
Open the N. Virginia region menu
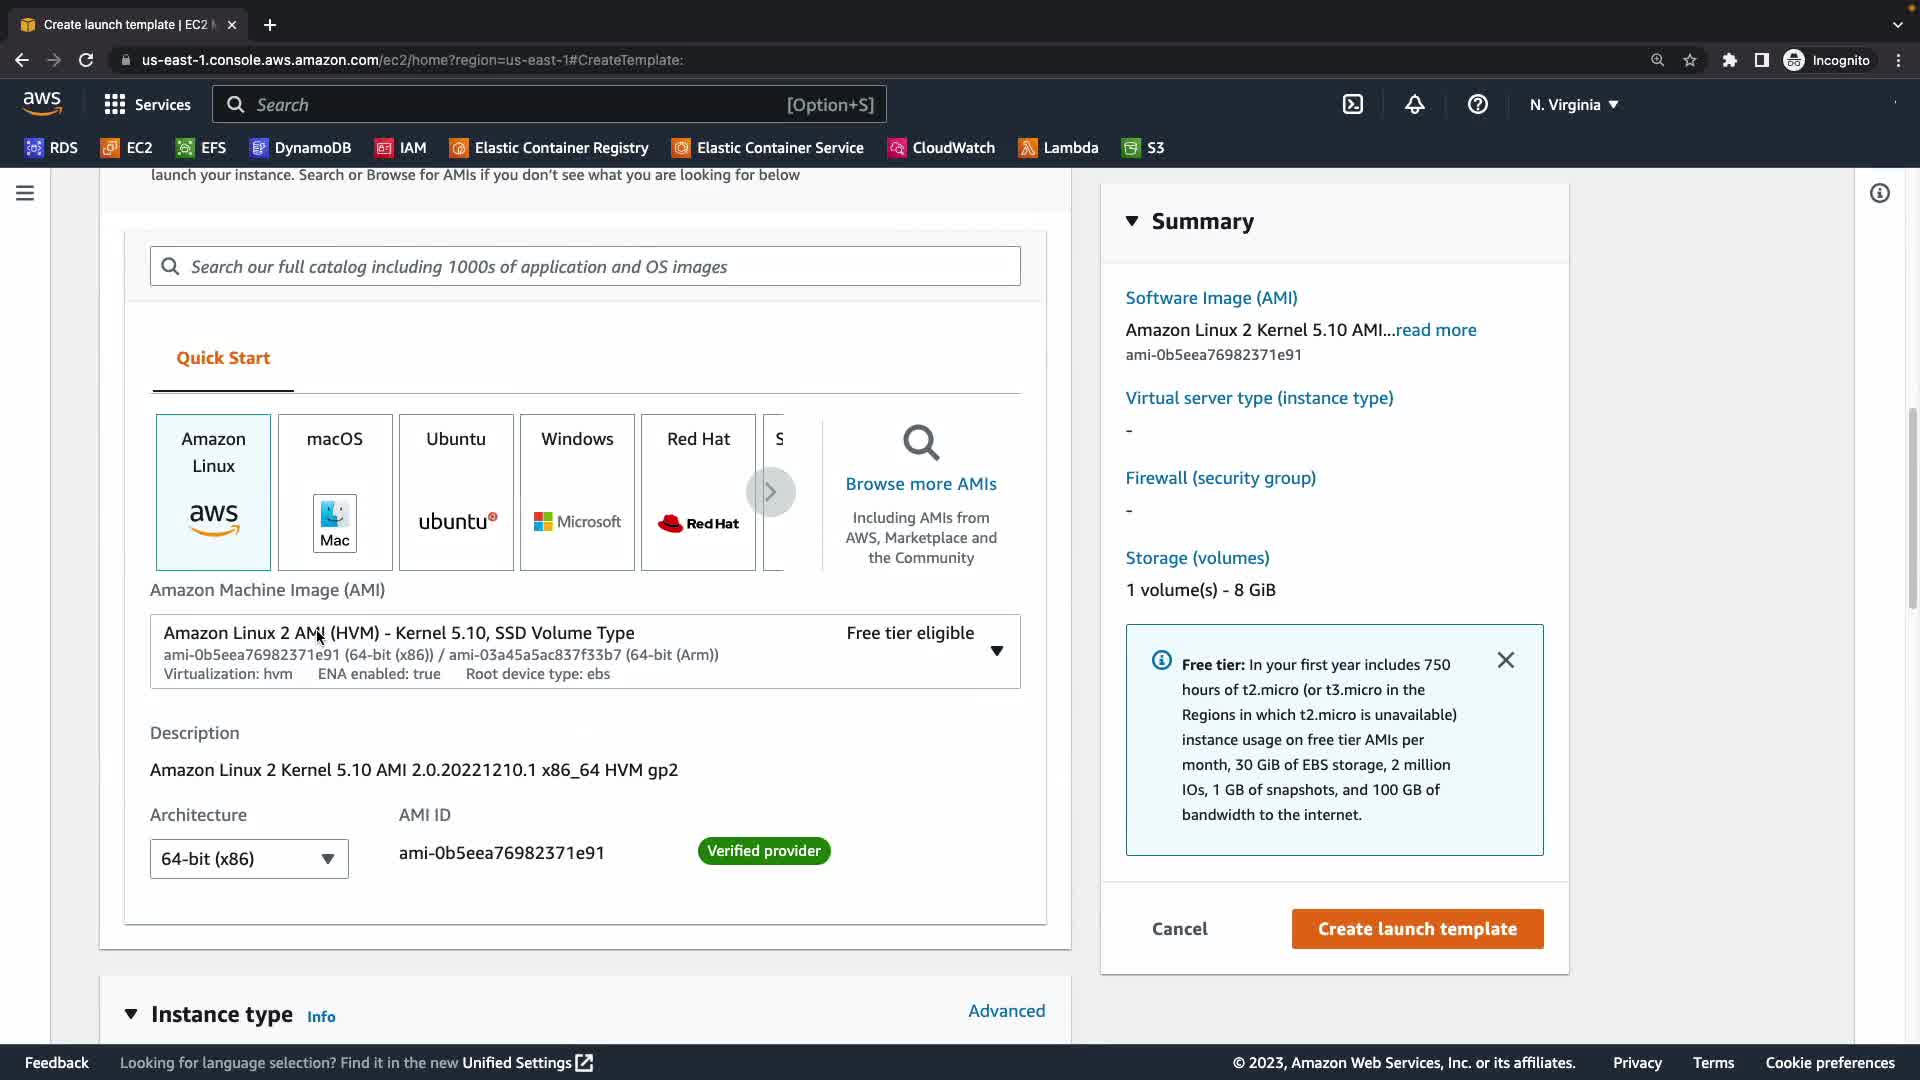[x=1573, y=104]
